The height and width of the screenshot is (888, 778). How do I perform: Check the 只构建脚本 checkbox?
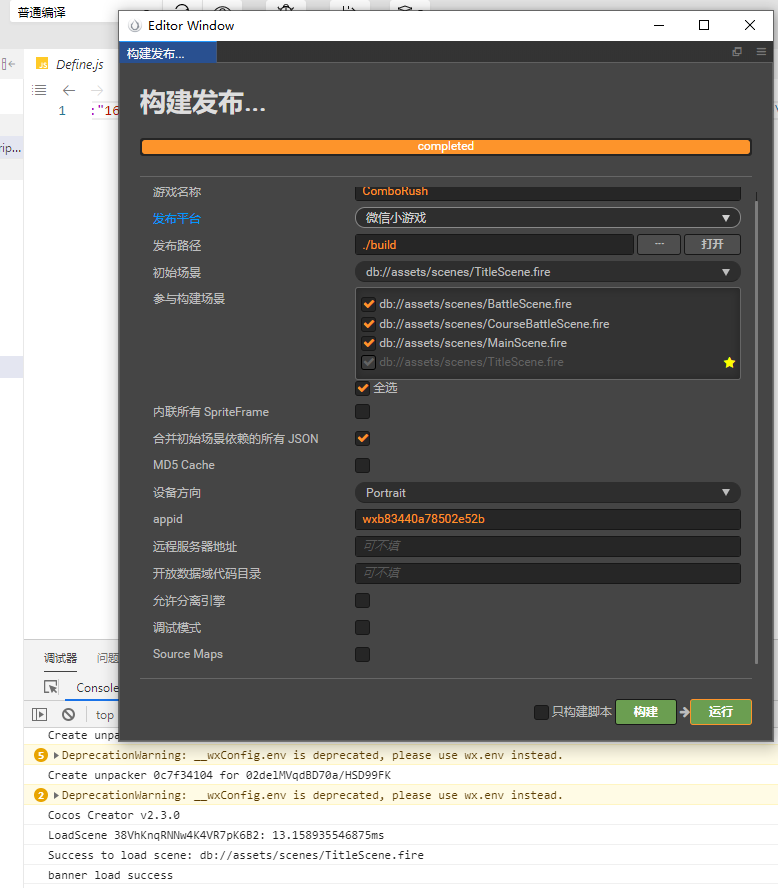point(541,712)
